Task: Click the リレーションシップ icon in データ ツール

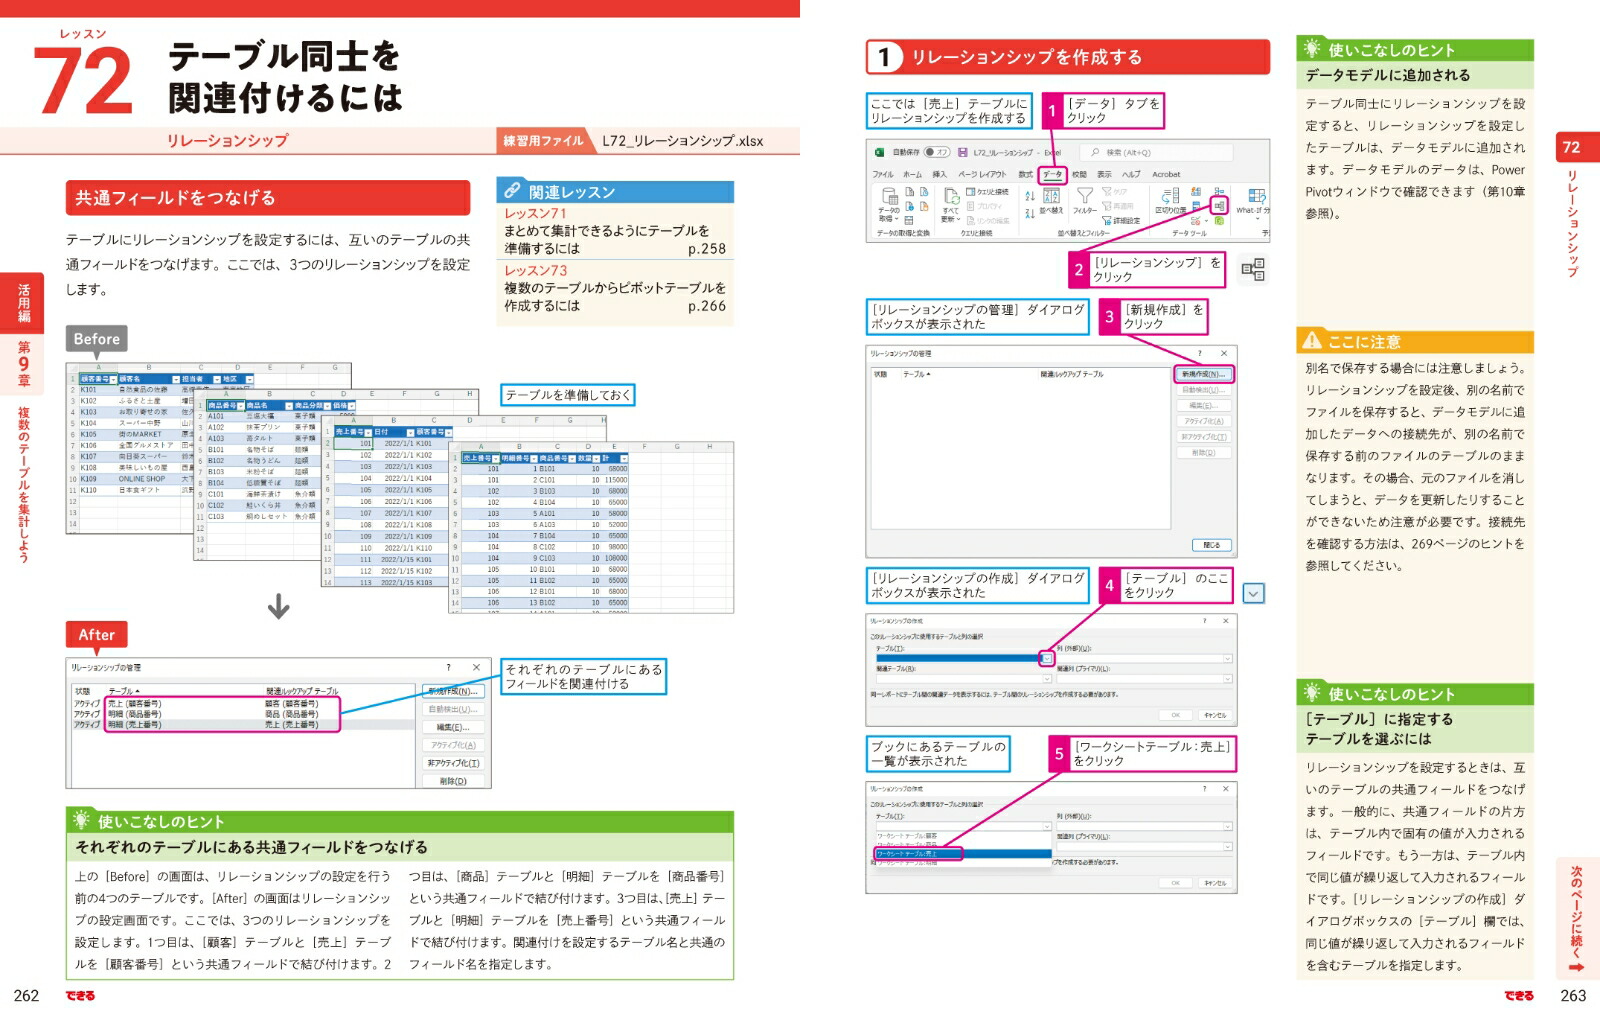Action: tap(1219, 206)
